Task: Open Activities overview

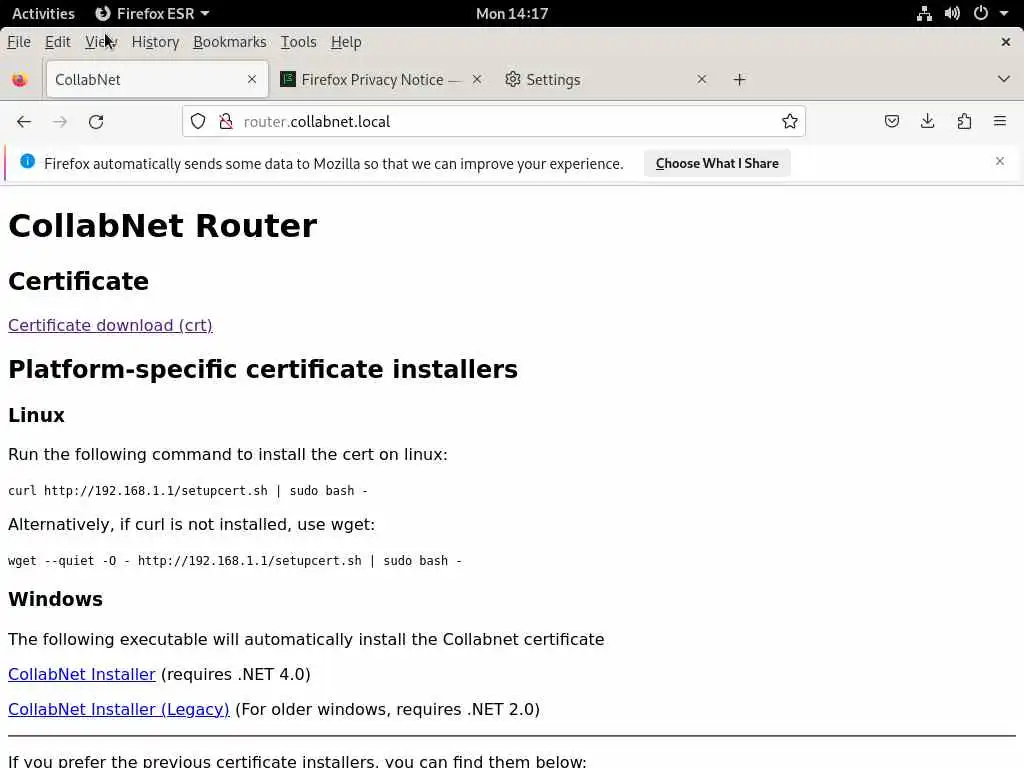Action: coord(43,13)
